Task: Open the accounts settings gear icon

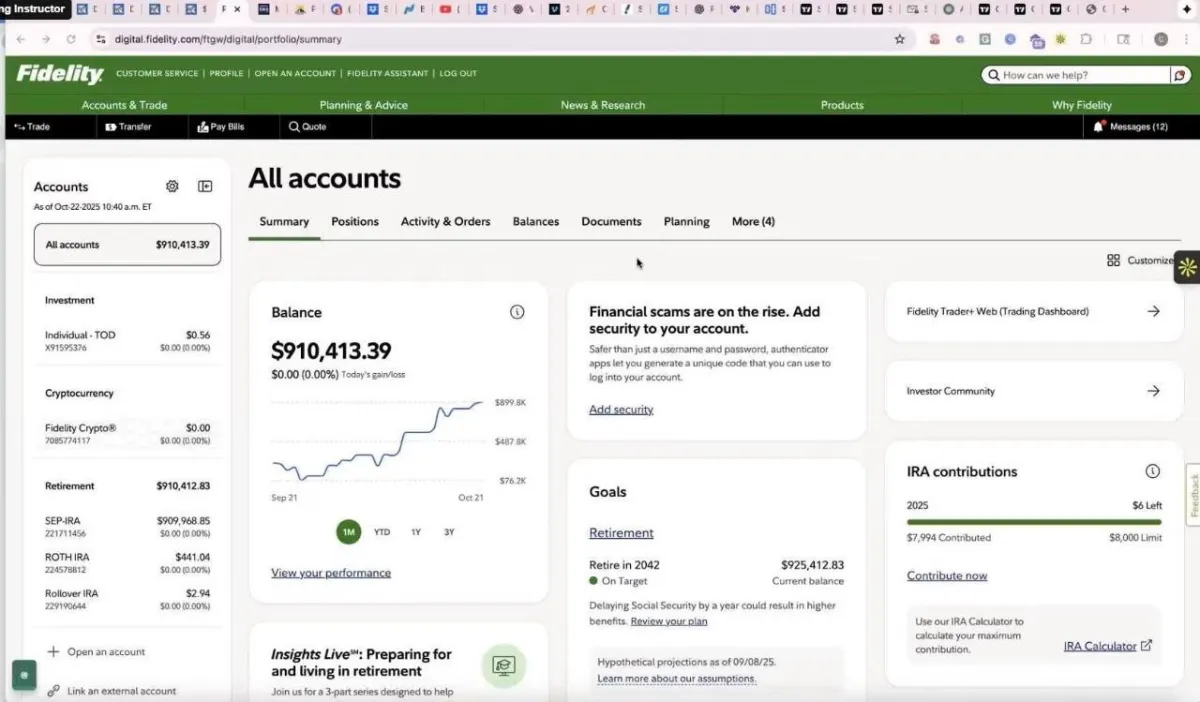Action: [172, 186]
